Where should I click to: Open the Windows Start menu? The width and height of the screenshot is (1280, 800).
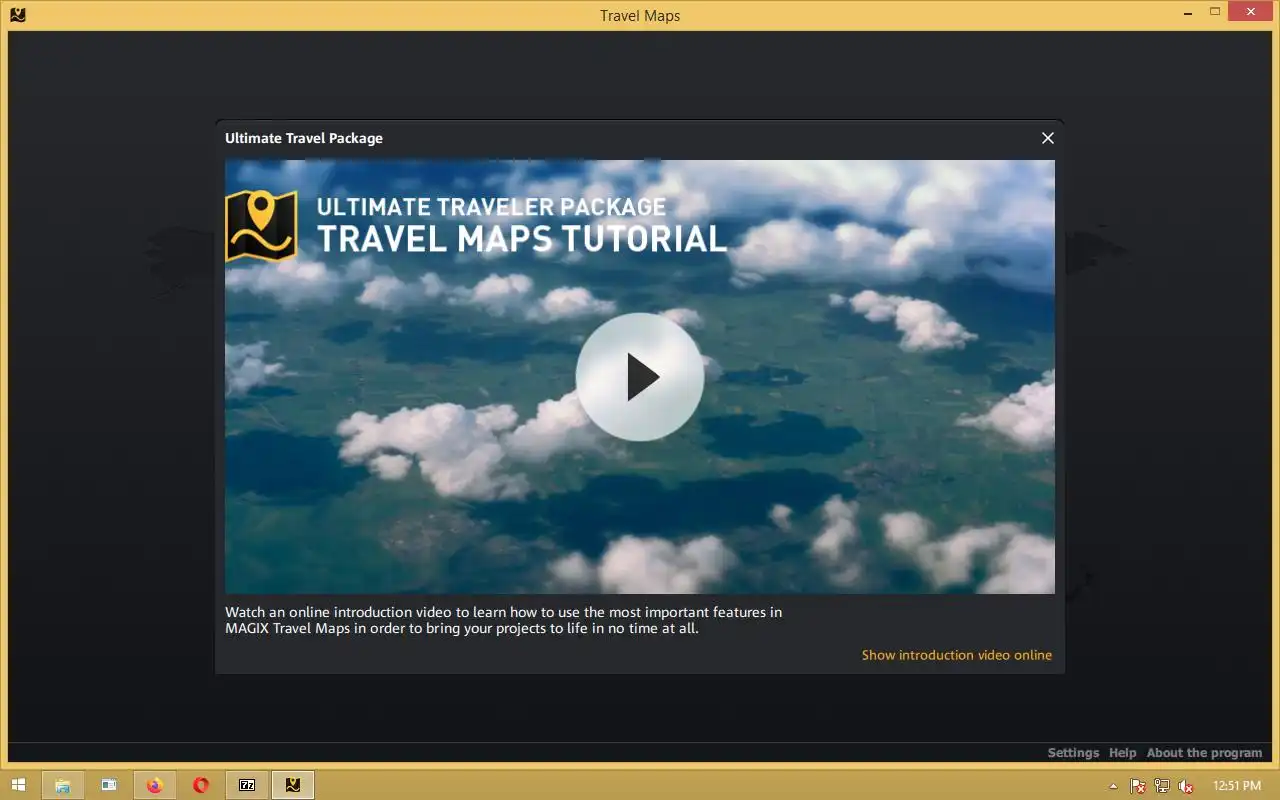pos(18,786)
